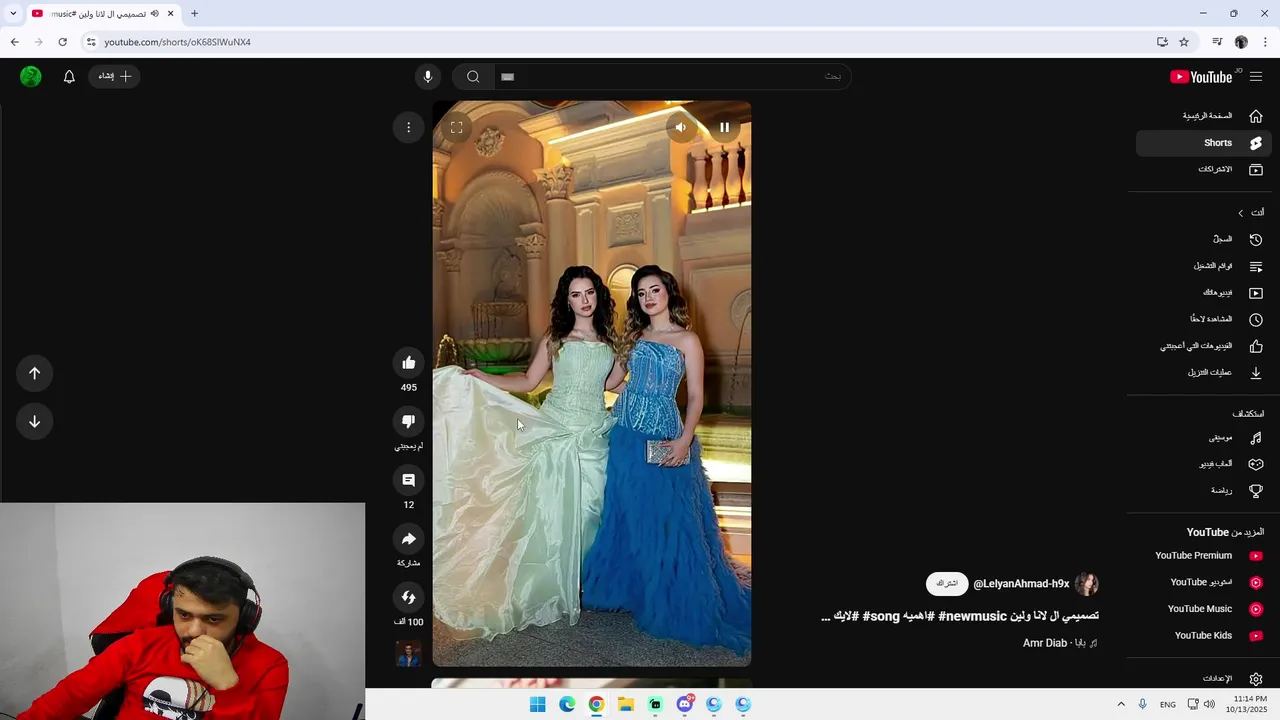
Task: Click the install app icon in address bar
Action: click(x=1162, y=42)
